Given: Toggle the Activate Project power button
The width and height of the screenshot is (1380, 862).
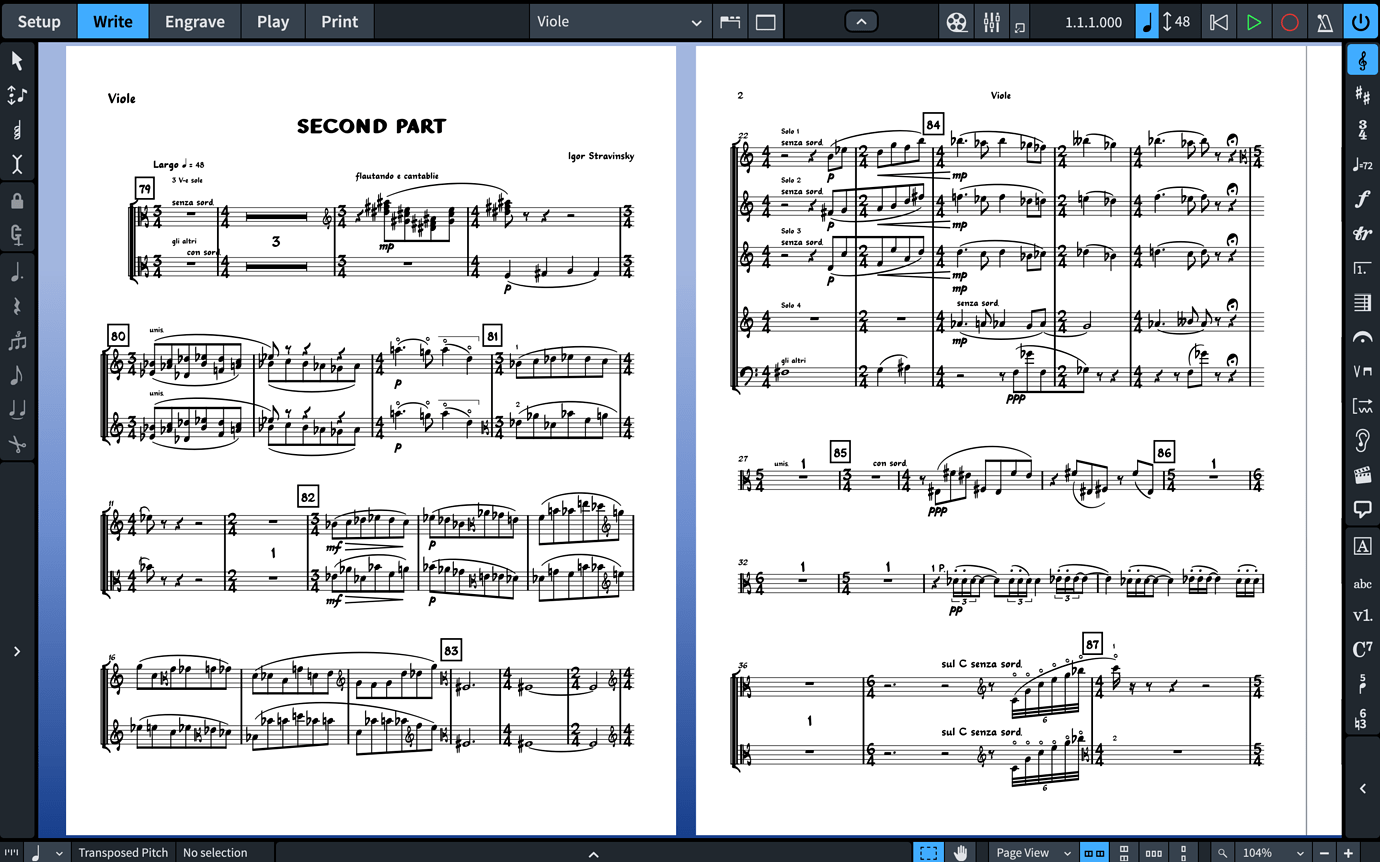Looking at the screenshot, I should tap(1361, 21).
